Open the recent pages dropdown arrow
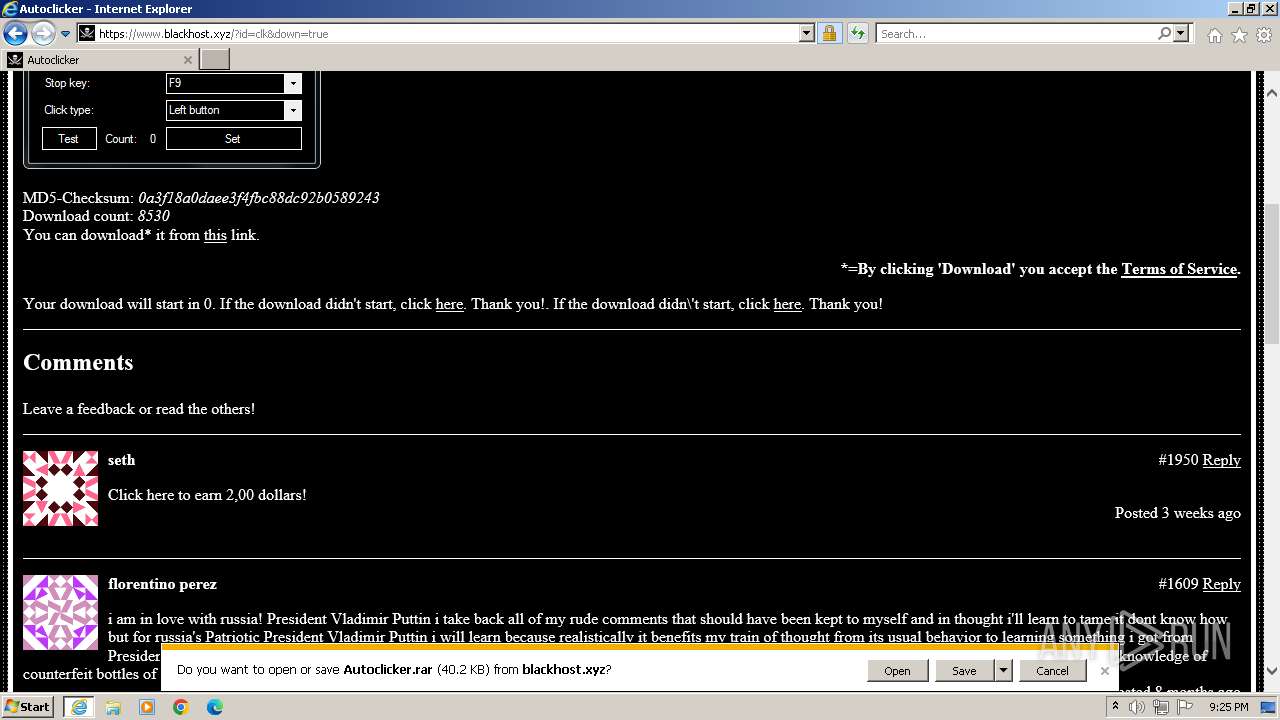This screenshot has height=720, width=1280. [x=66, y=34]
